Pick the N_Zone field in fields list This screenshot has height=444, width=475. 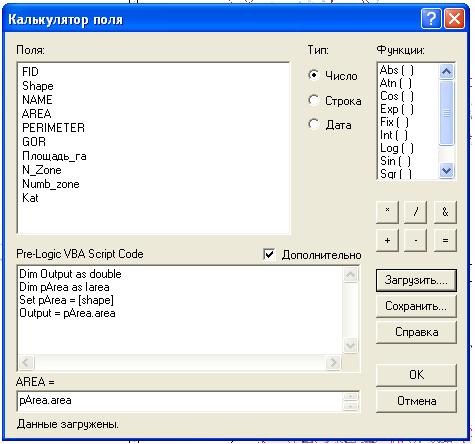click(42, 170)
